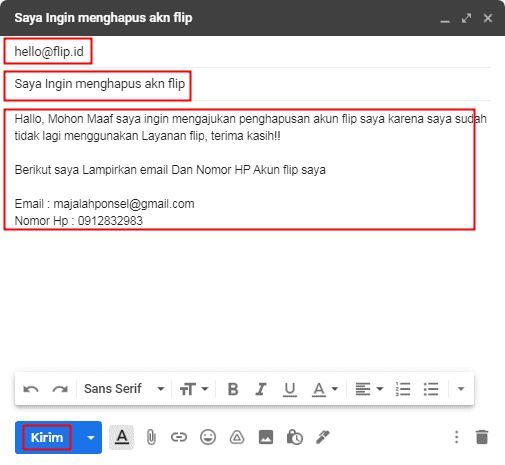Click the phone number 0912832983
This screenshot has width=505, height=465.
(110, 221)
